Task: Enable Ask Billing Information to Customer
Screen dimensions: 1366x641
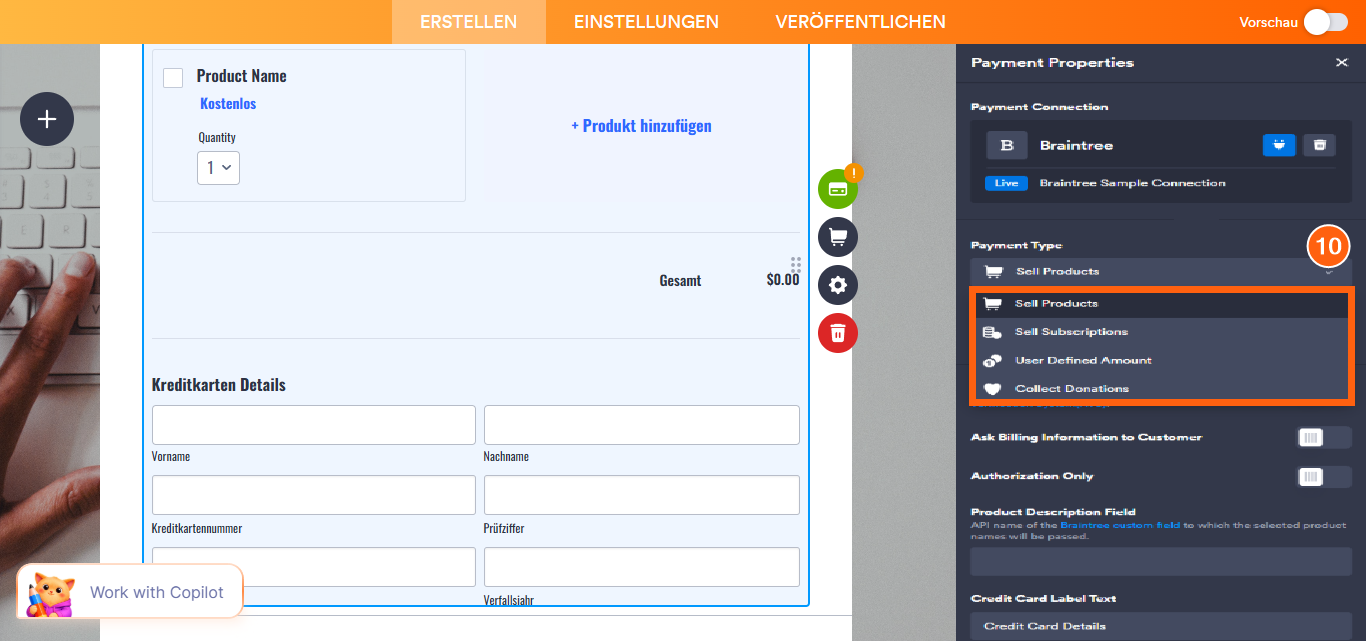Action: 1323,437
